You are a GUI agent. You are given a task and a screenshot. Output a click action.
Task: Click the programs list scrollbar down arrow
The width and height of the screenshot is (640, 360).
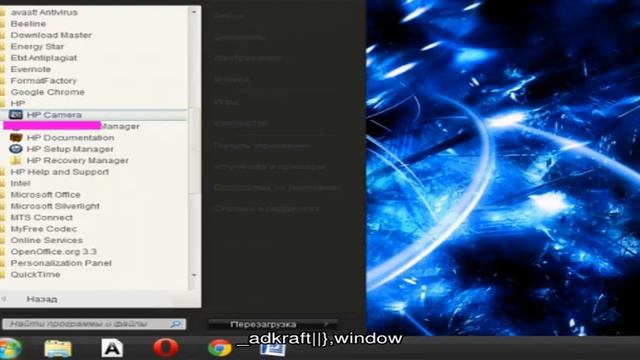click(194, 275)
